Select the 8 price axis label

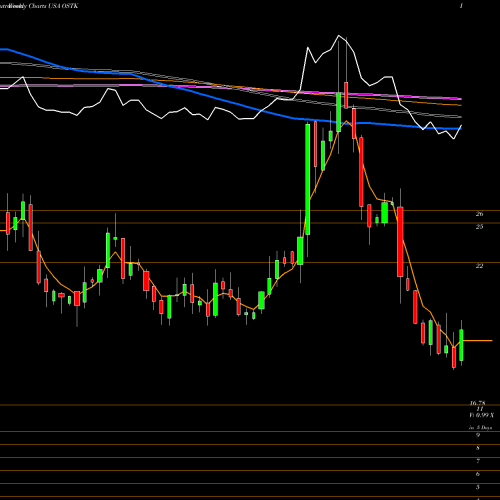478,448
